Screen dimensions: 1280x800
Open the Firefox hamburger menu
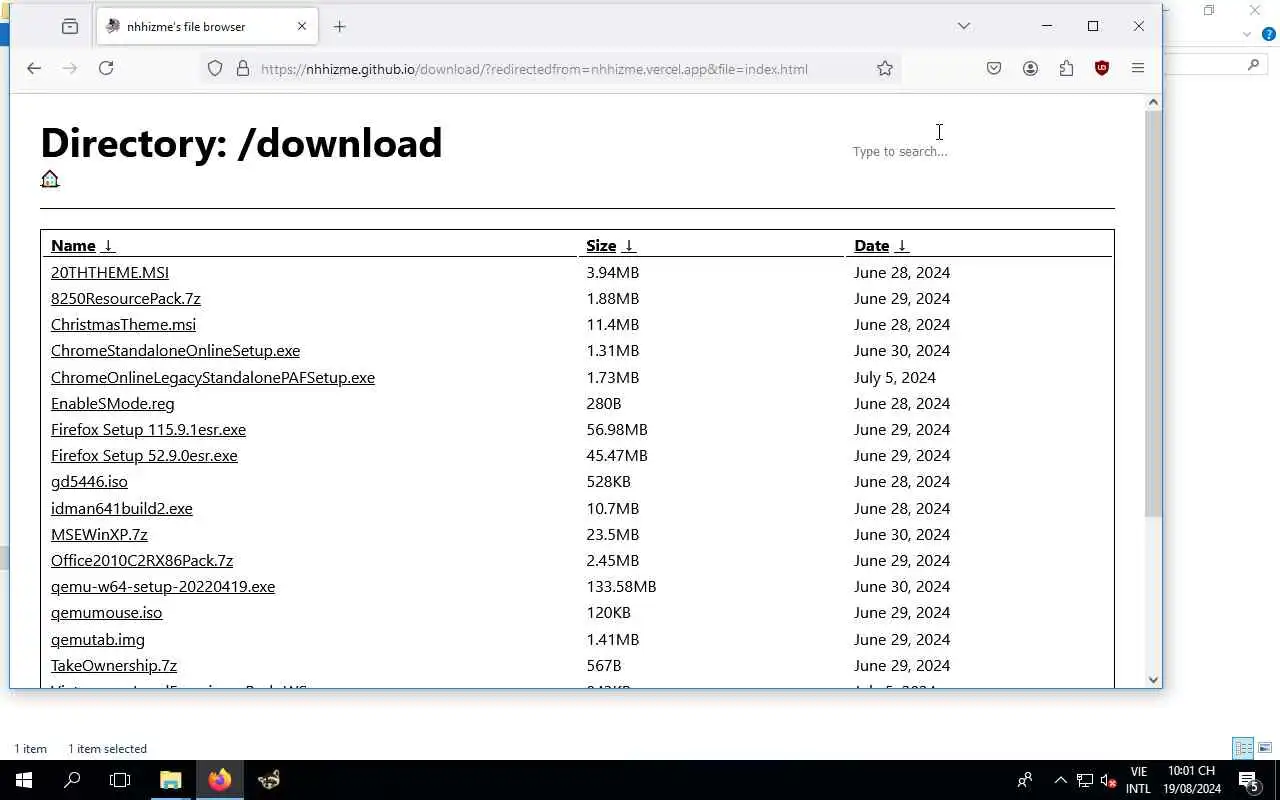click(1138, 68)
